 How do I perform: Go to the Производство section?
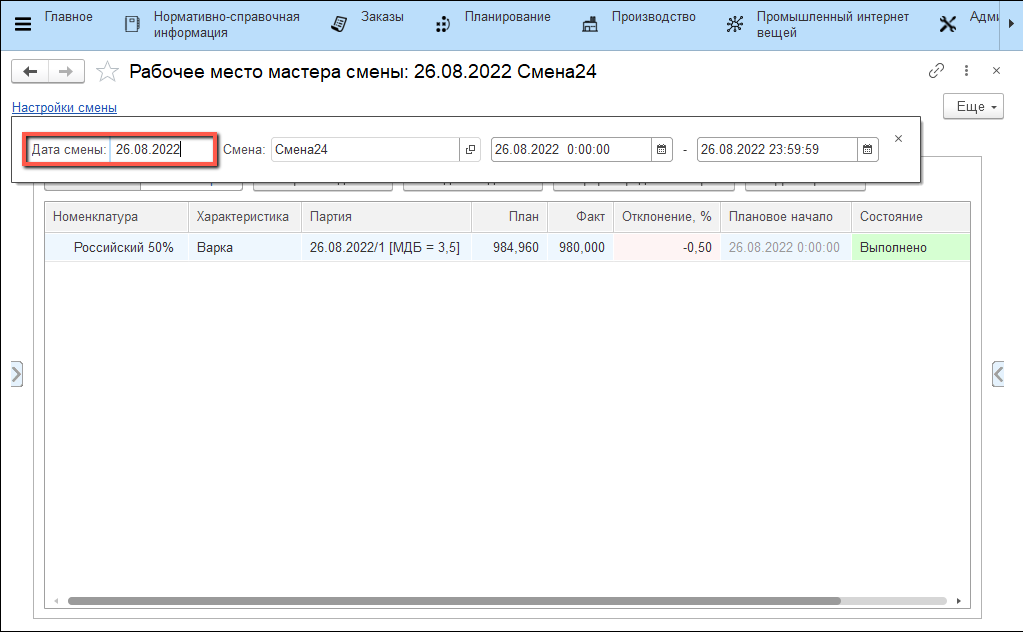tap(639, 24)
